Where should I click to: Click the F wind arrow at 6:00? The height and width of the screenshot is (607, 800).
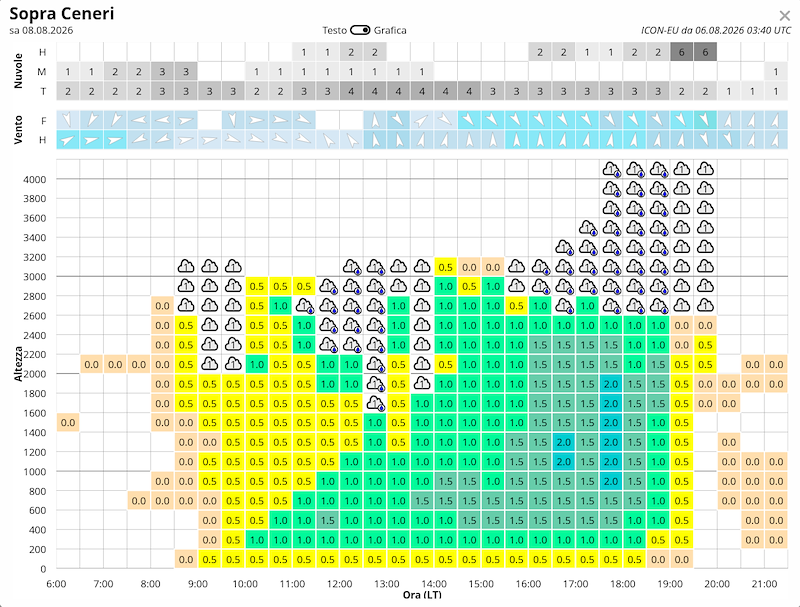68,120
